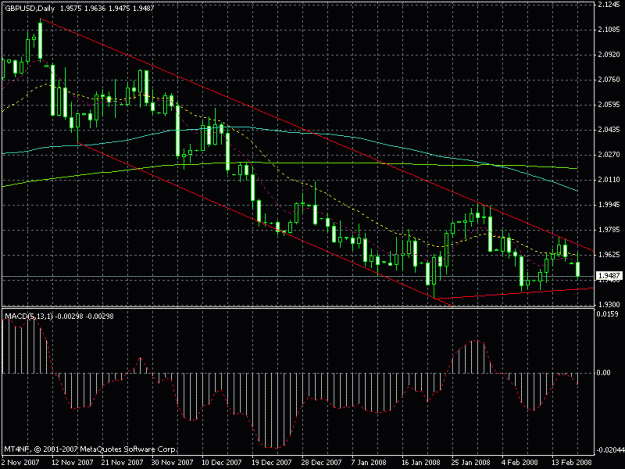Click the 13 Feb 2008 date label
625x469 pixels.
572,463
